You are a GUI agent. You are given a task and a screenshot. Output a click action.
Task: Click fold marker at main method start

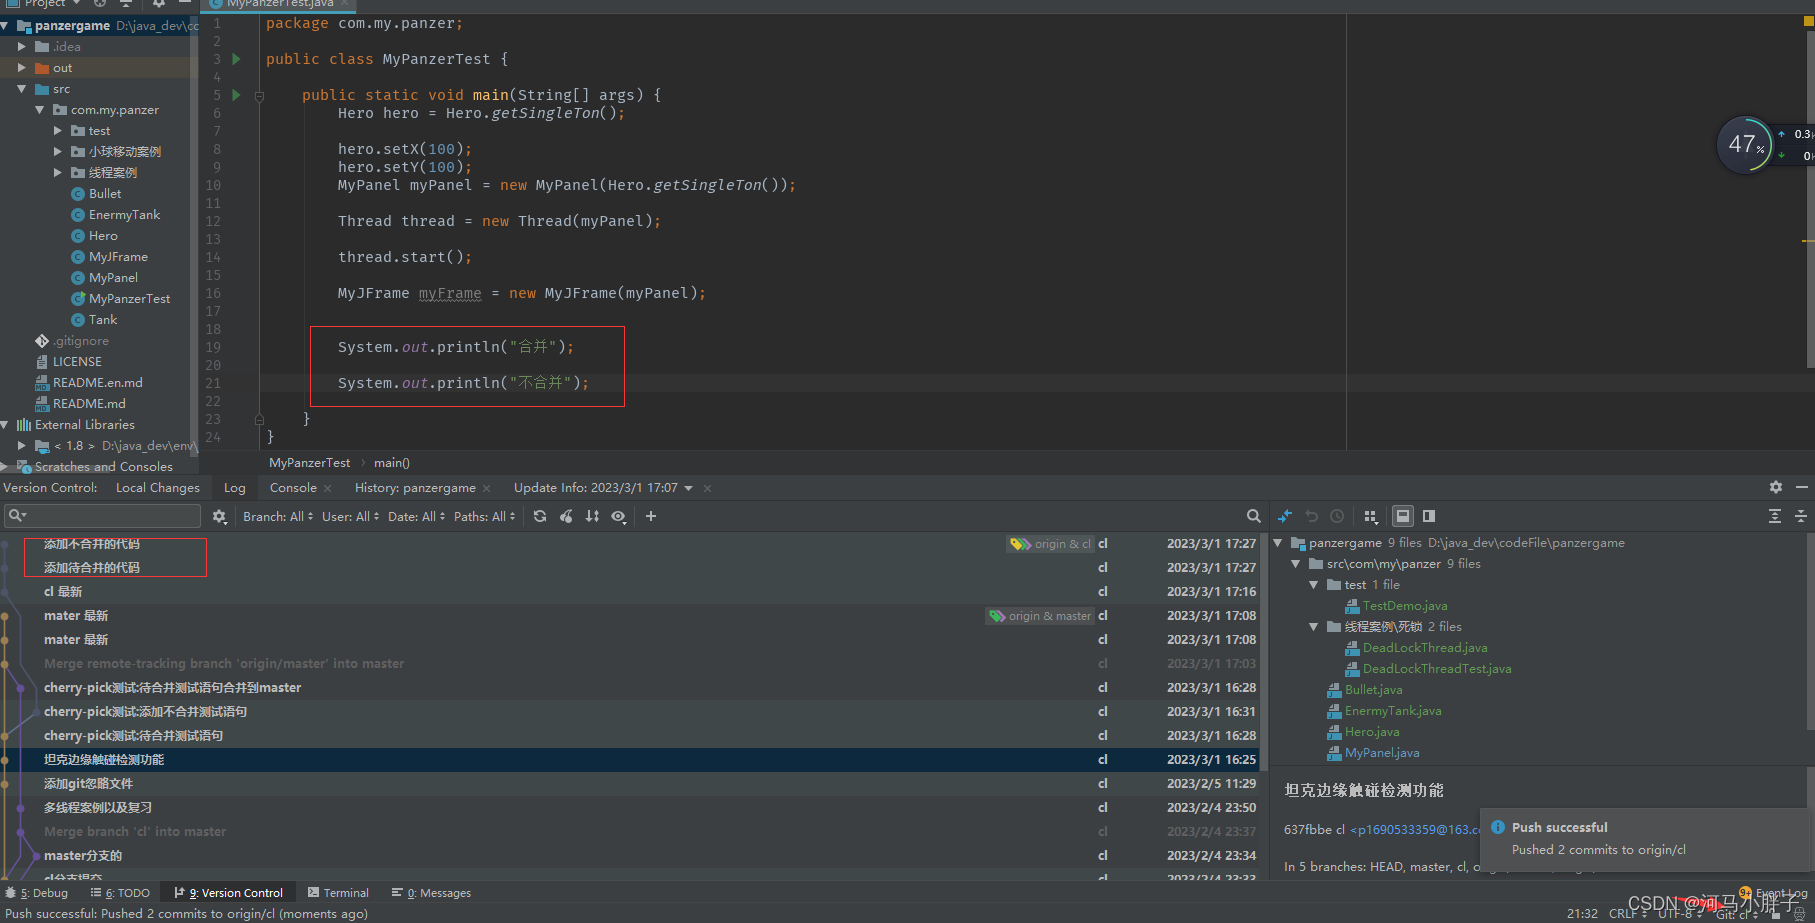coord(259,96)
